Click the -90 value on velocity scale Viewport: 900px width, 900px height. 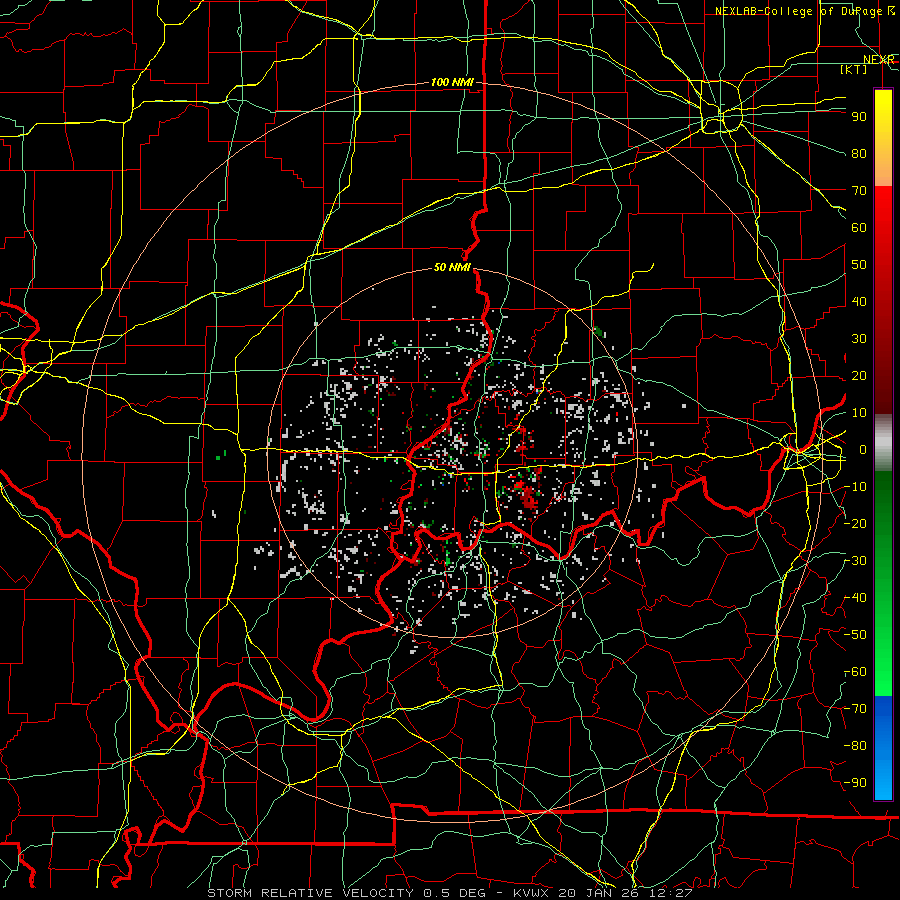tap(856, 783)
